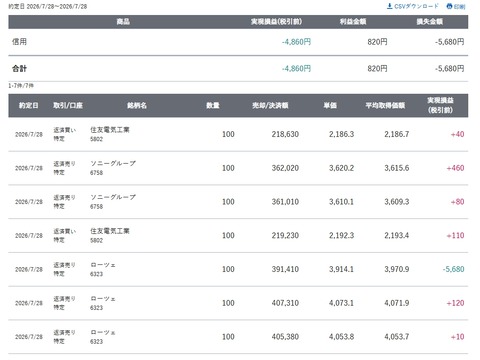Select the 平均取得価額 column header
Image resolution: width=480 pixels, height=360 pixels.
[385, 105]
